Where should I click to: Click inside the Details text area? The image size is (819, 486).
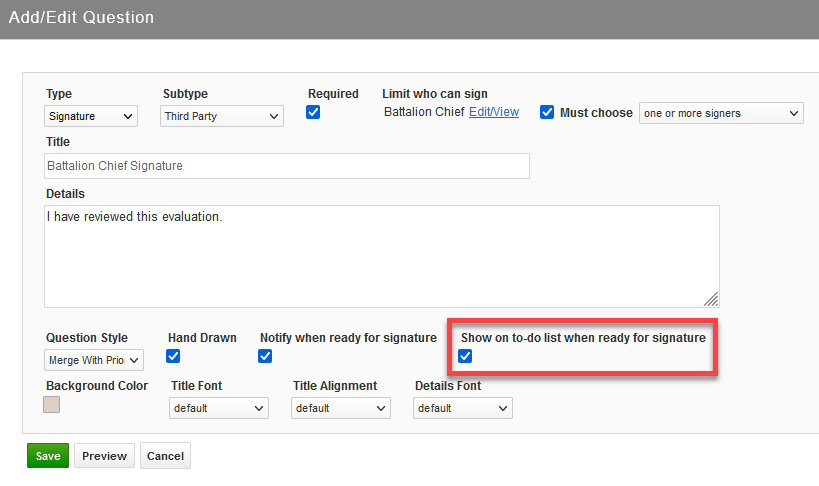click(382, 256)
